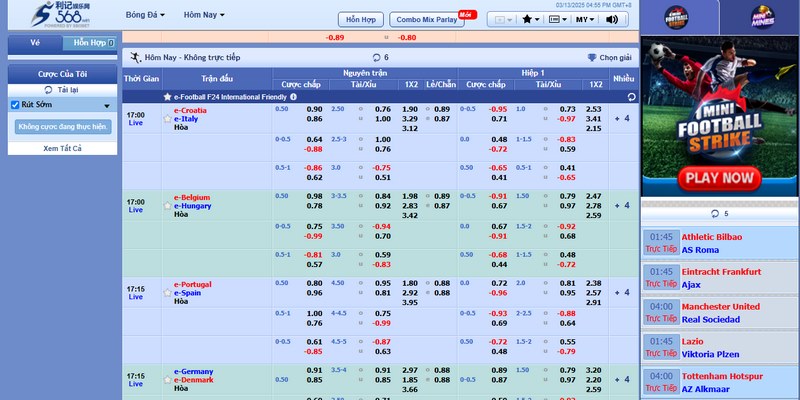Click the Tải lại reload icon
This screenshot has width=800, height=400.
click(48, 90)
